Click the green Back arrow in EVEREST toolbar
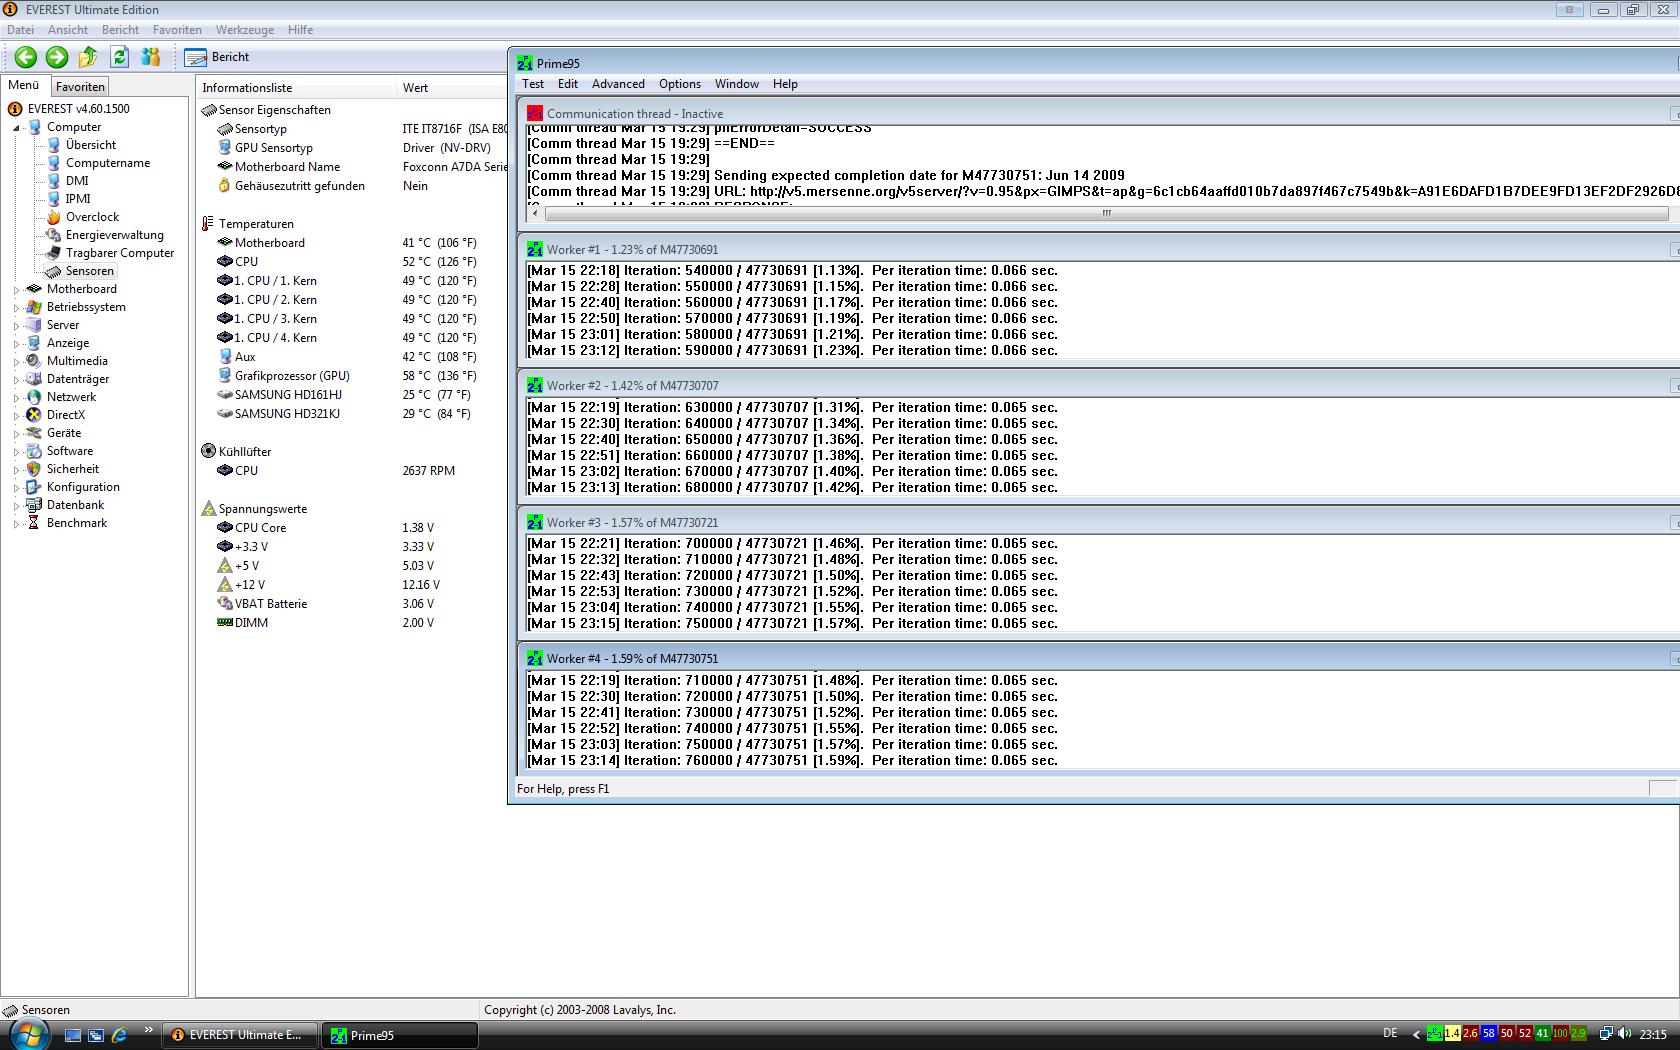This screenshot has height=1050, width=1680. point(26,57)
